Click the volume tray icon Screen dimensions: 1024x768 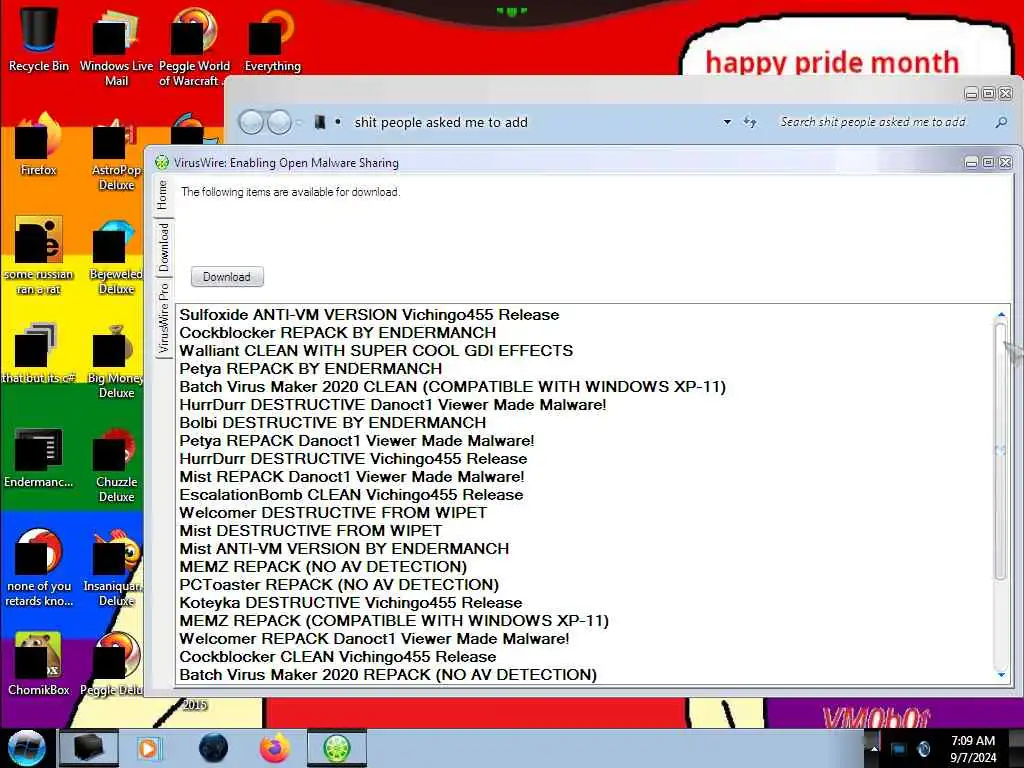[x=923, y=749]
